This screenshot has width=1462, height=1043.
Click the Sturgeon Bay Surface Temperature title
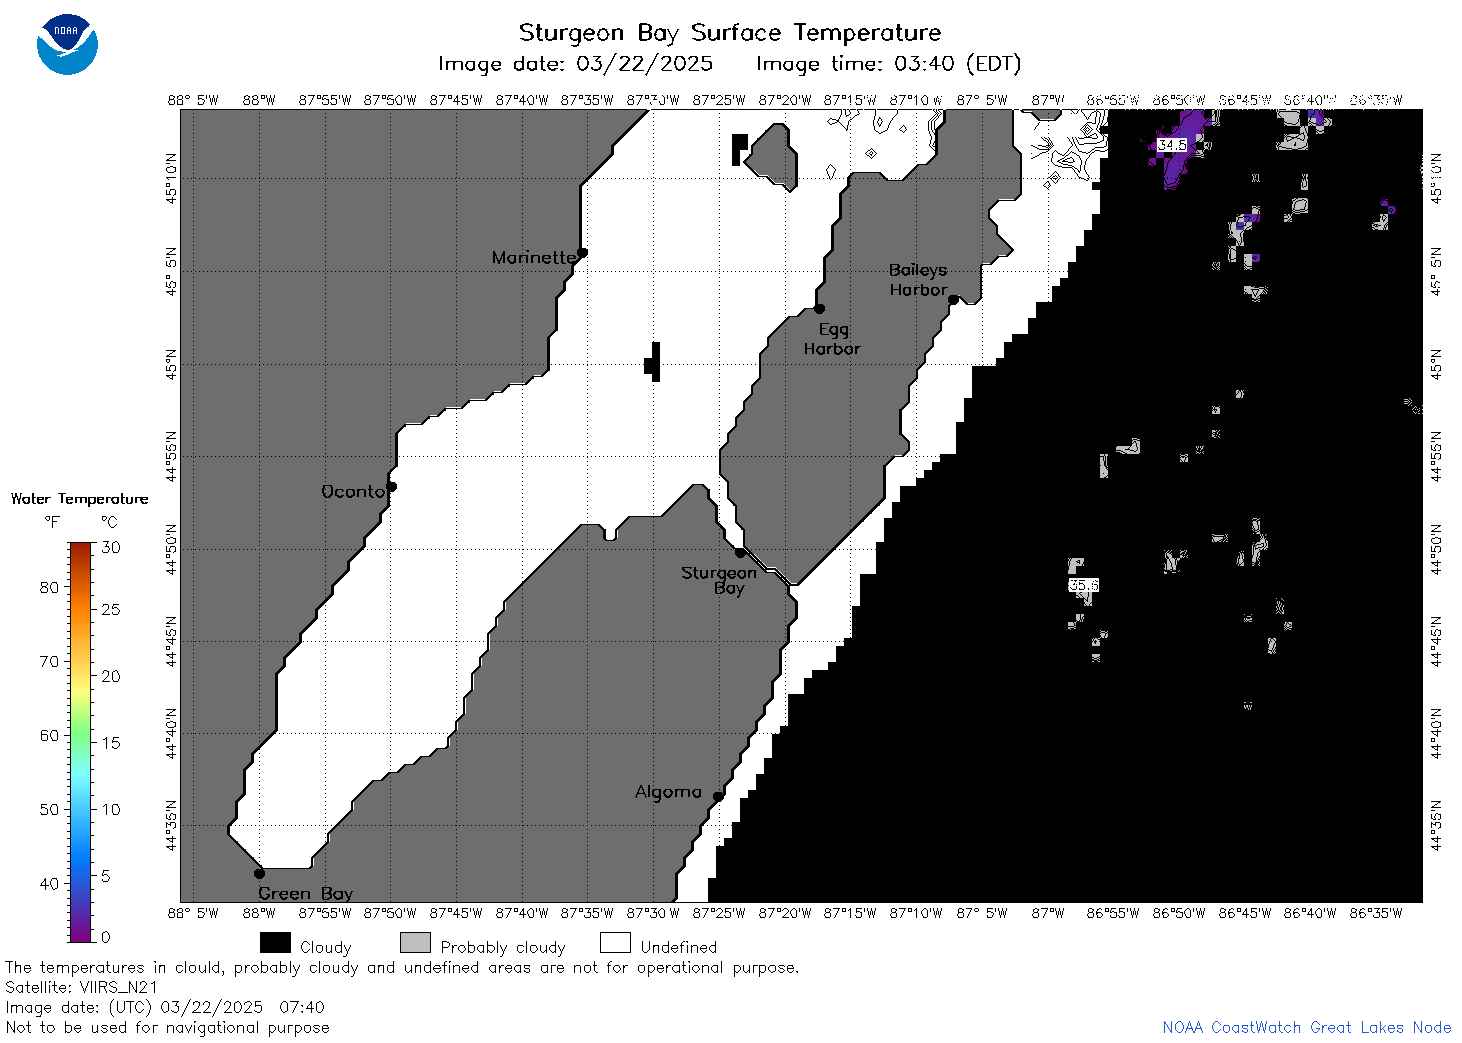pyautogui.click(x=730, y=33)
